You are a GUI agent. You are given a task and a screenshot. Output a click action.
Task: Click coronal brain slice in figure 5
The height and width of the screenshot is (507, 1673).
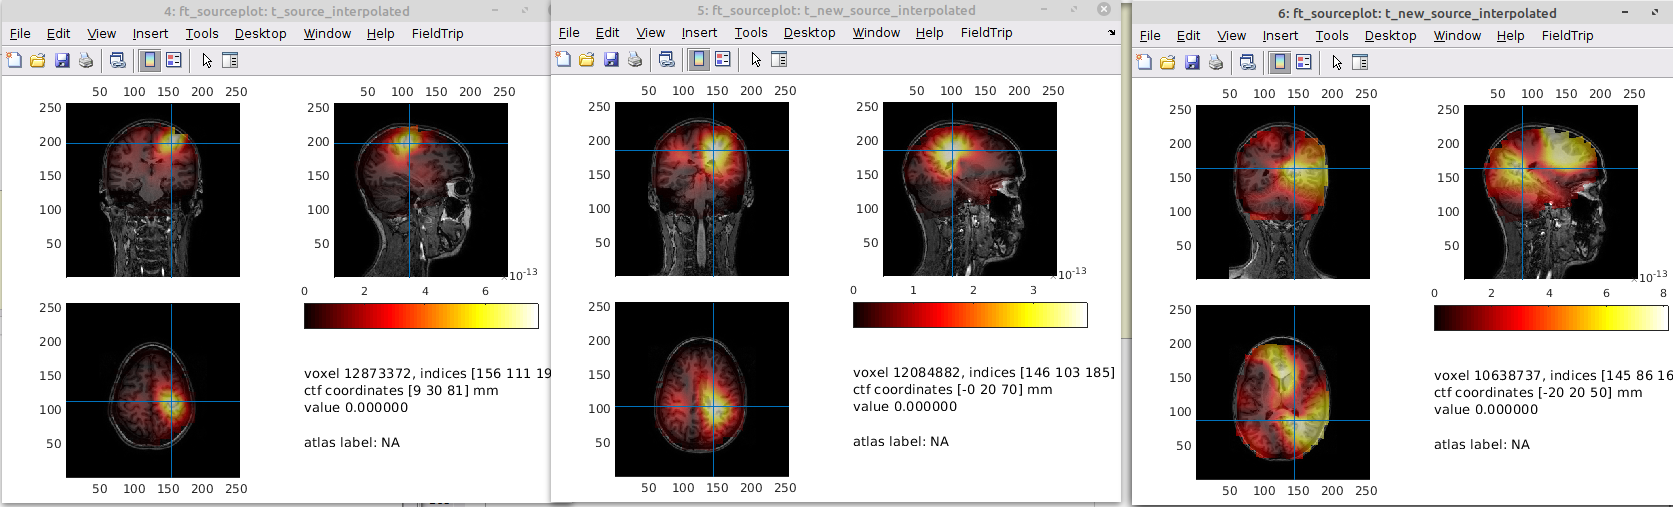tap(702, 189)
